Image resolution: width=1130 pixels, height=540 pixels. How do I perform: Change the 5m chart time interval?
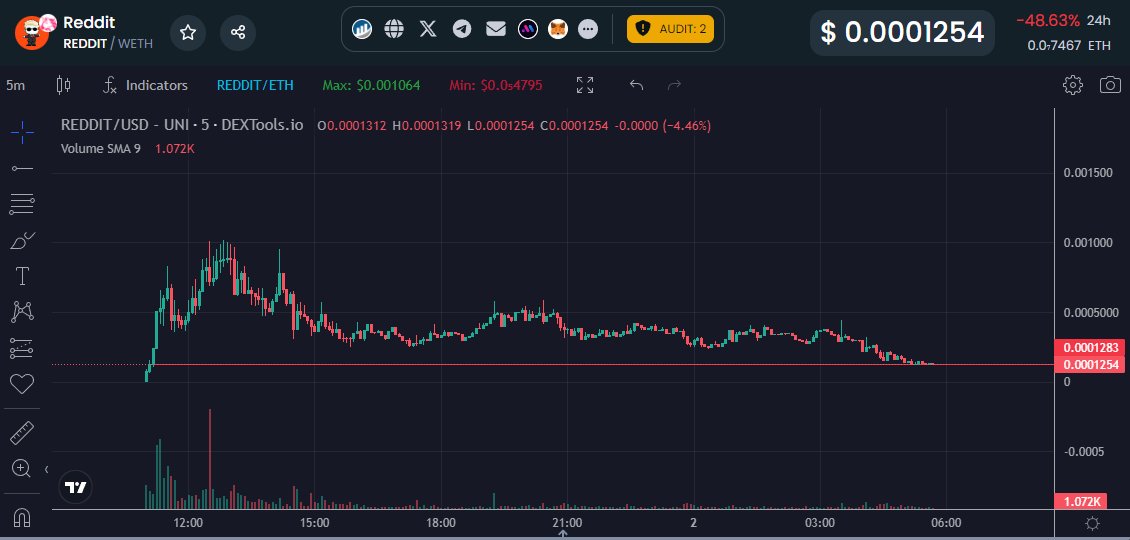[x=16, y=86]
